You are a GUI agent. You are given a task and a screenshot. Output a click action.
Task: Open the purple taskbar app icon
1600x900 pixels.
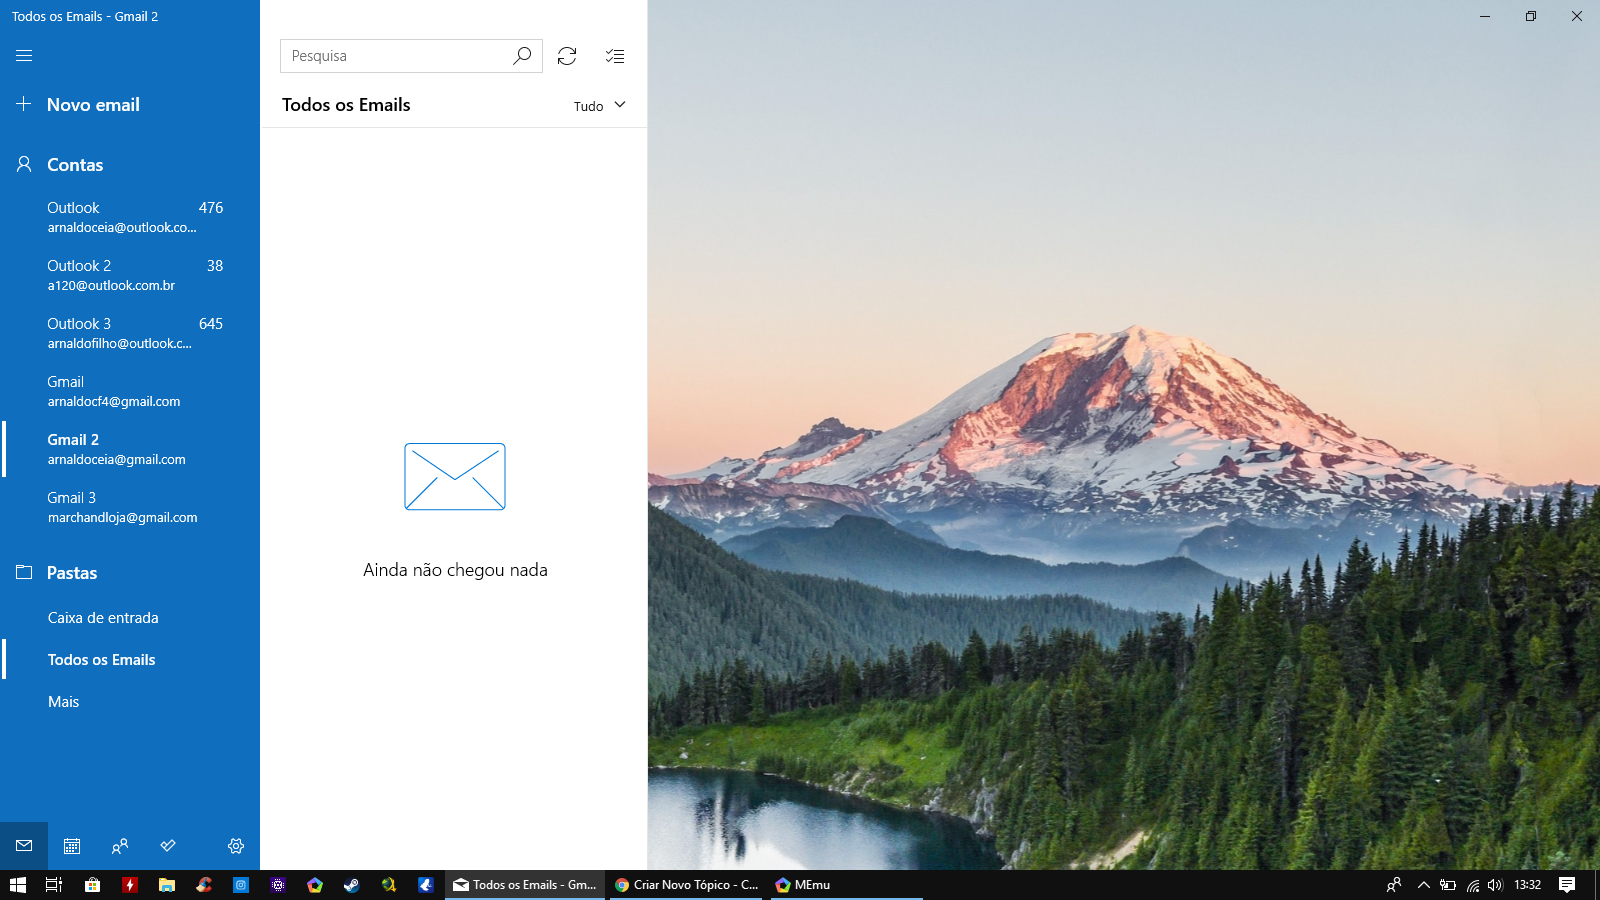tap(277, 885)
